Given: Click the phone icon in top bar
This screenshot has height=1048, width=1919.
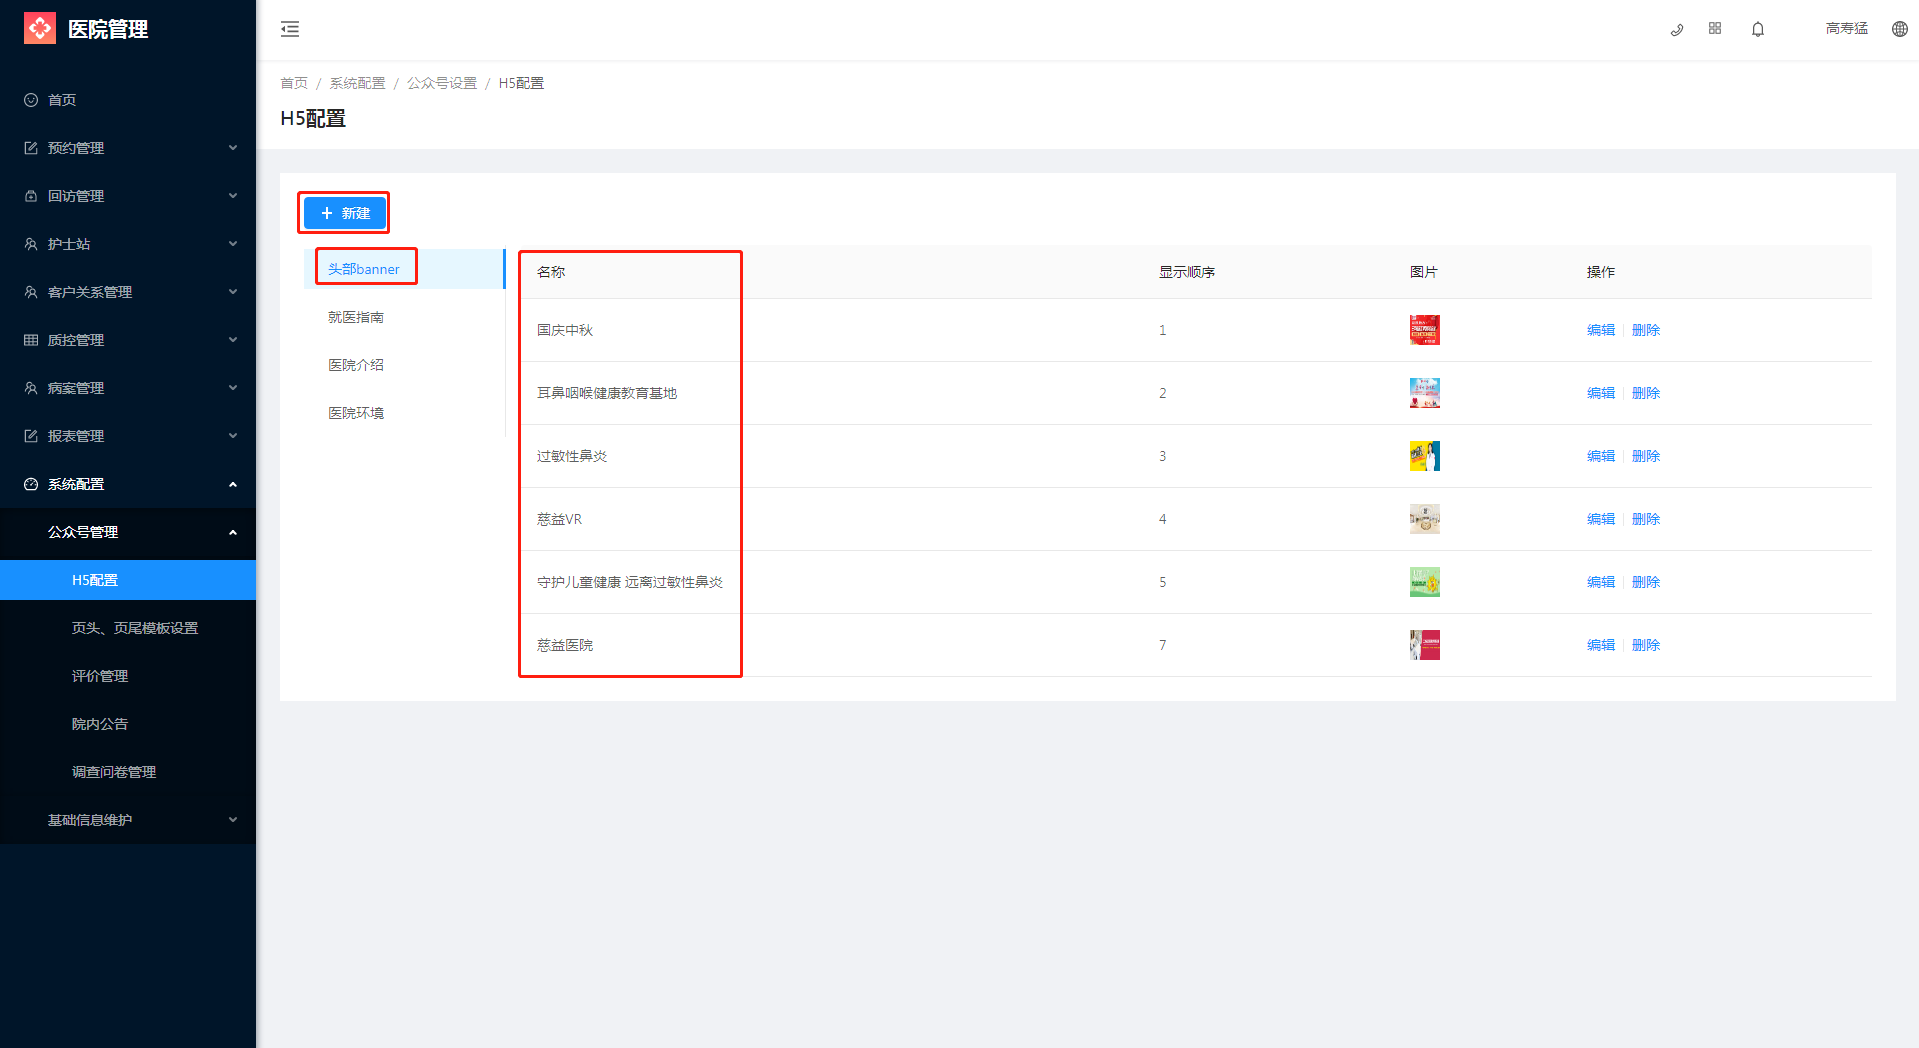Looking at the screenshot, I should (x=1677, y=29).
